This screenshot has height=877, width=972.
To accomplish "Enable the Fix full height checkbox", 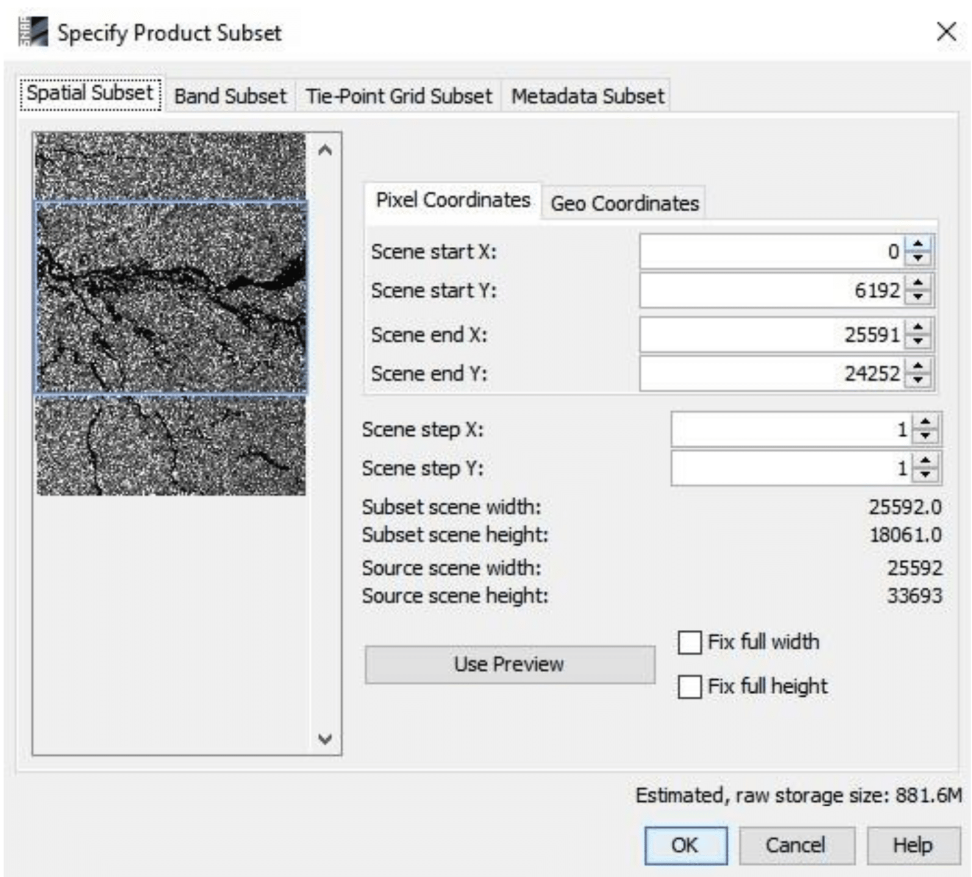I will [x=689, y=687].
